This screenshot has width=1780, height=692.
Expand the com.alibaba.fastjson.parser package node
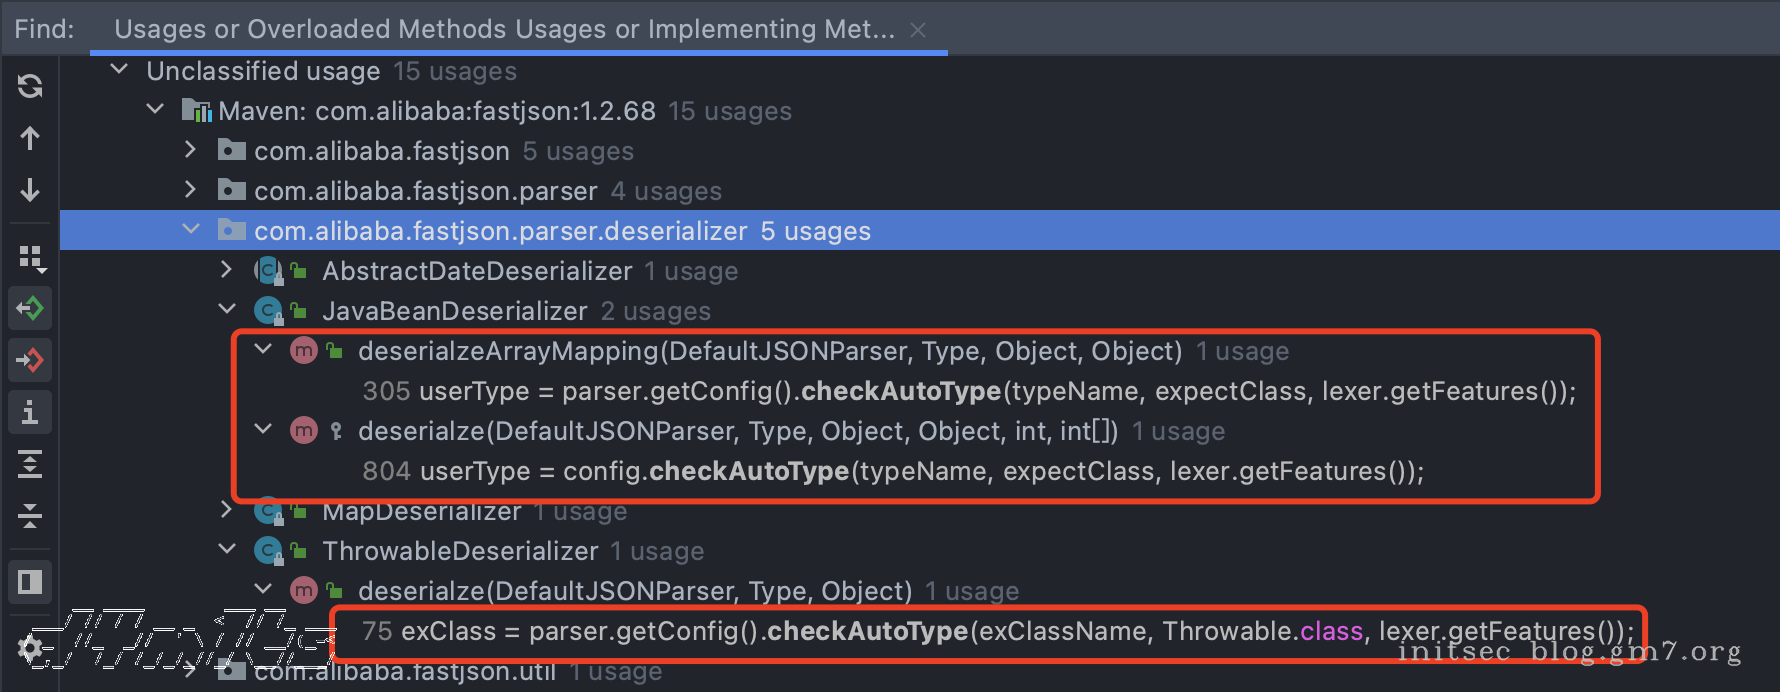[191, 190]
